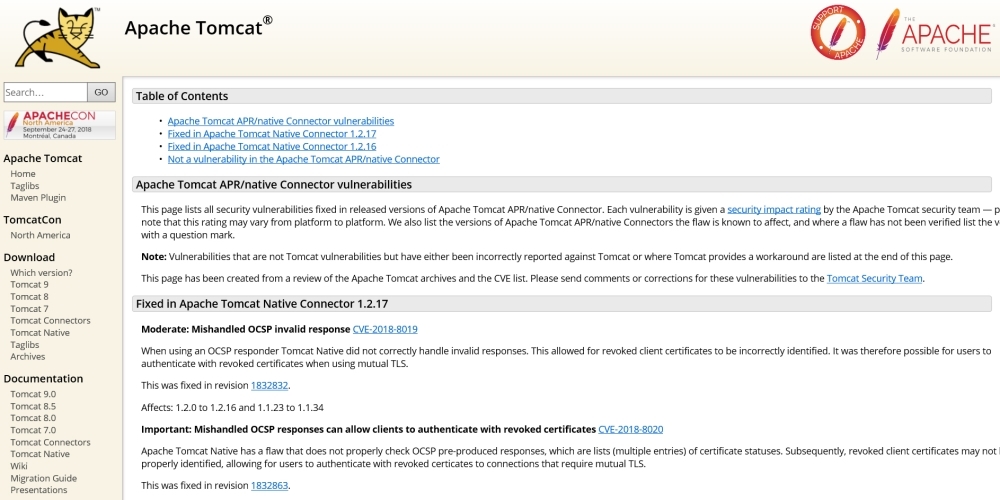The image size is (1000, 500).
Task: Open the Apache Software Foundation feather logo
Action: pos(934,33)
